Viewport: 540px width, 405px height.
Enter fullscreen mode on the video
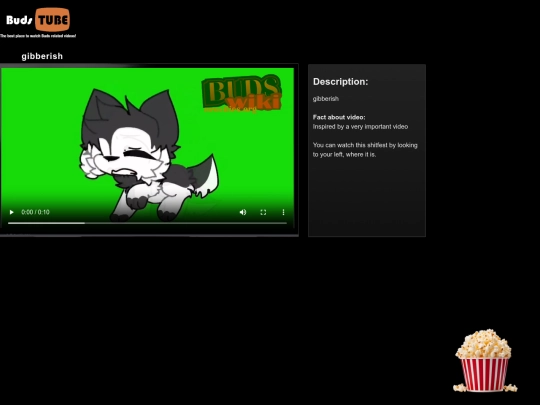263,212
